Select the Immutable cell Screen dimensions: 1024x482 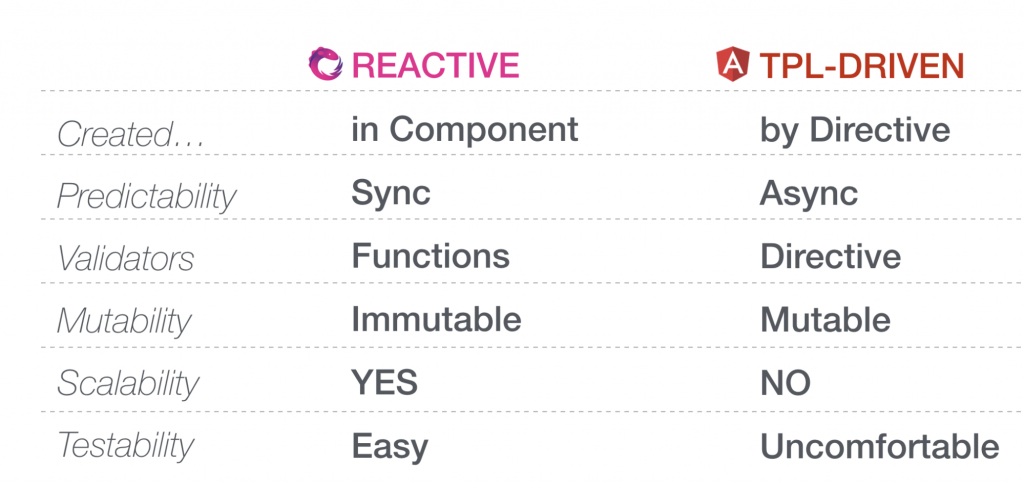pos(436,319)
